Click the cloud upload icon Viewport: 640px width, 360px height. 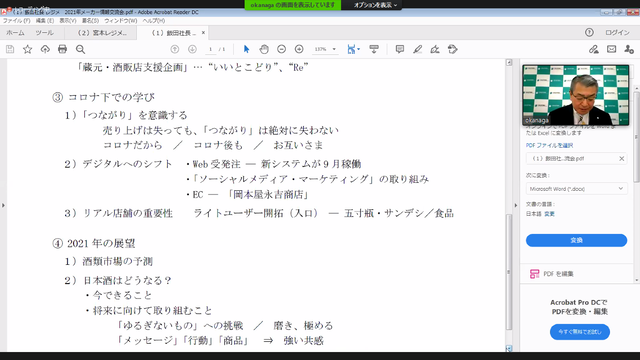pos(45,49)
